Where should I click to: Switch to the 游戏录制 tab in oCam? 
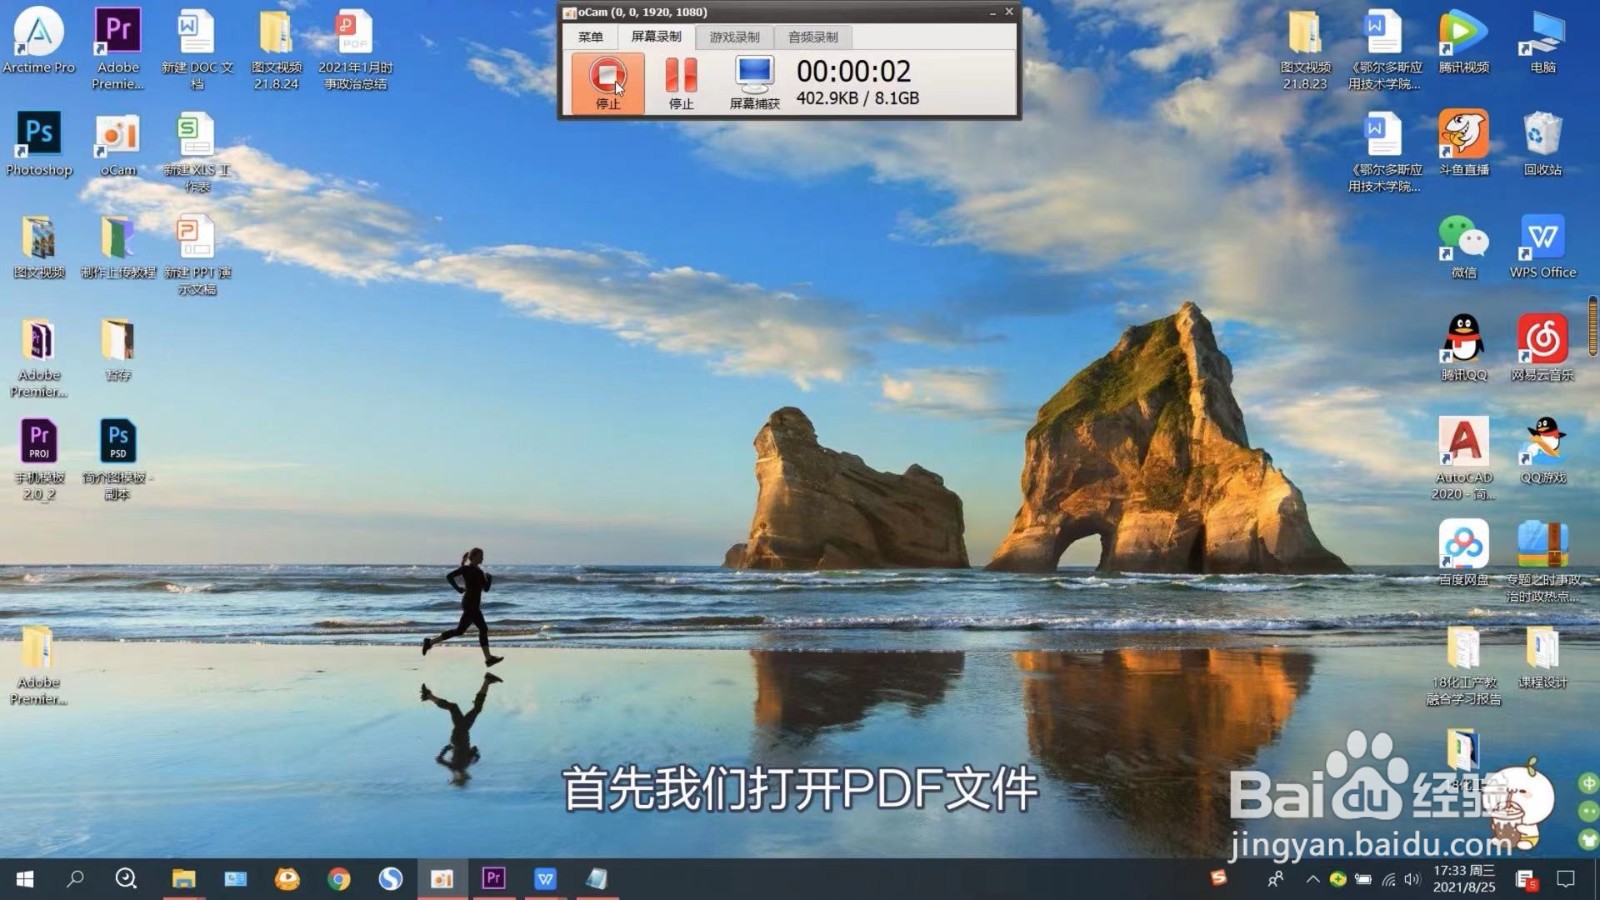pyautogui.click(x=735, y=37)
